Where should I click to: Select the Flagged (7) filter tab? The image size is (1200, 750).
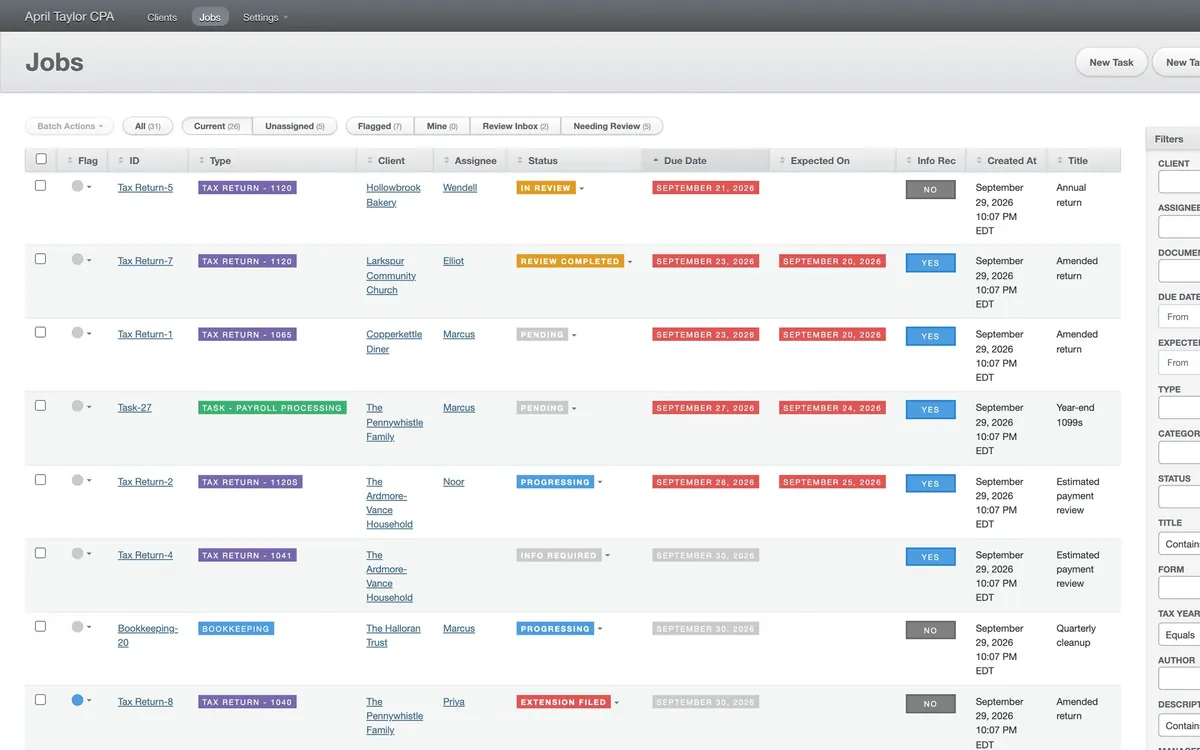pos(379,126)
